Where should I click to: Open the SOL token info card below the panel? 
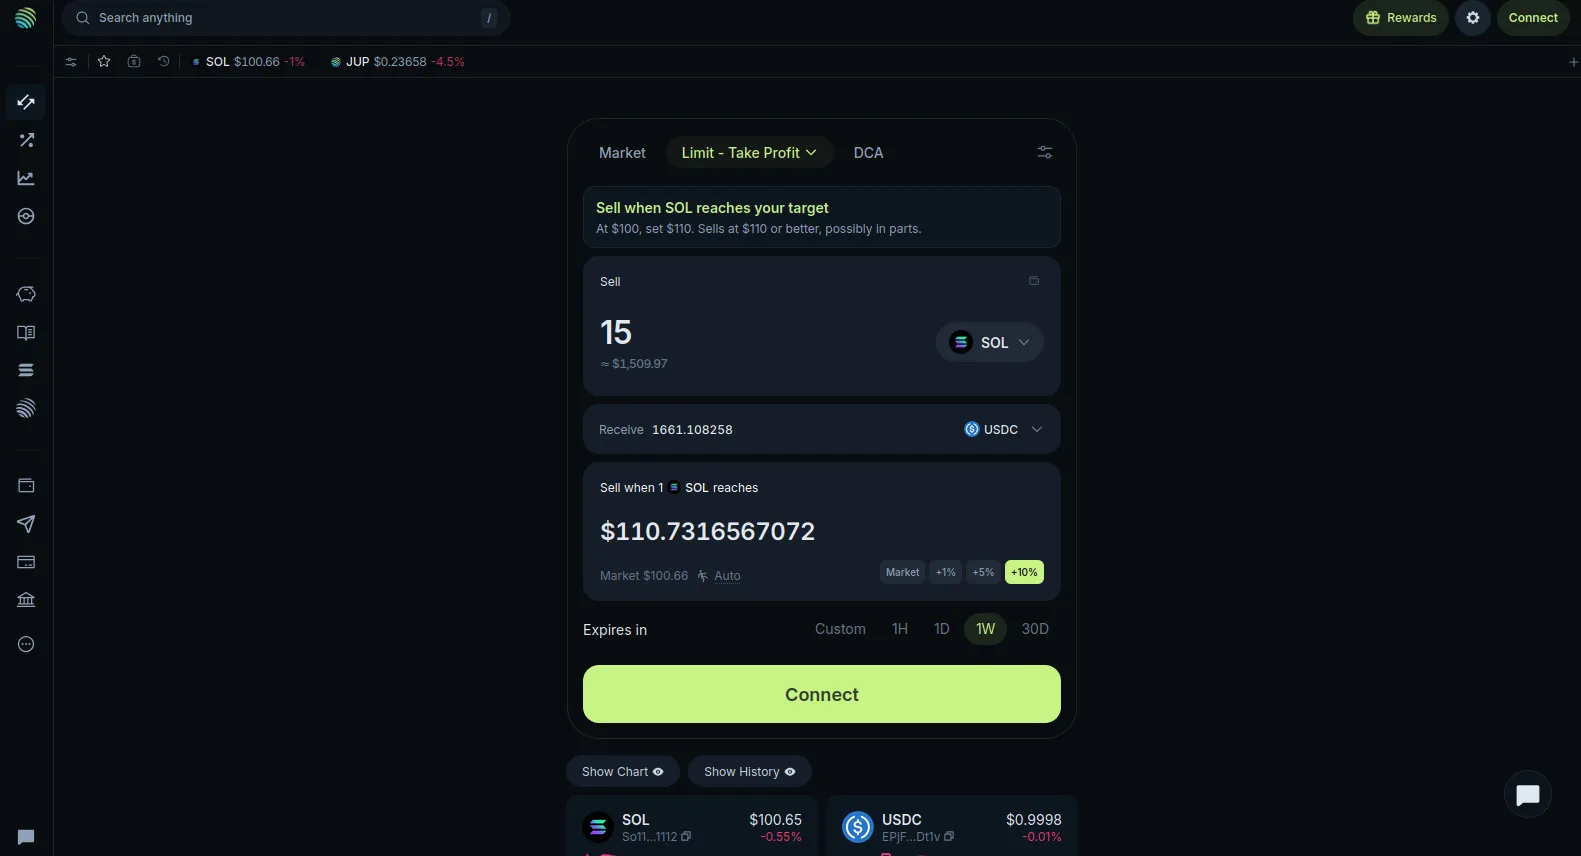692,826
